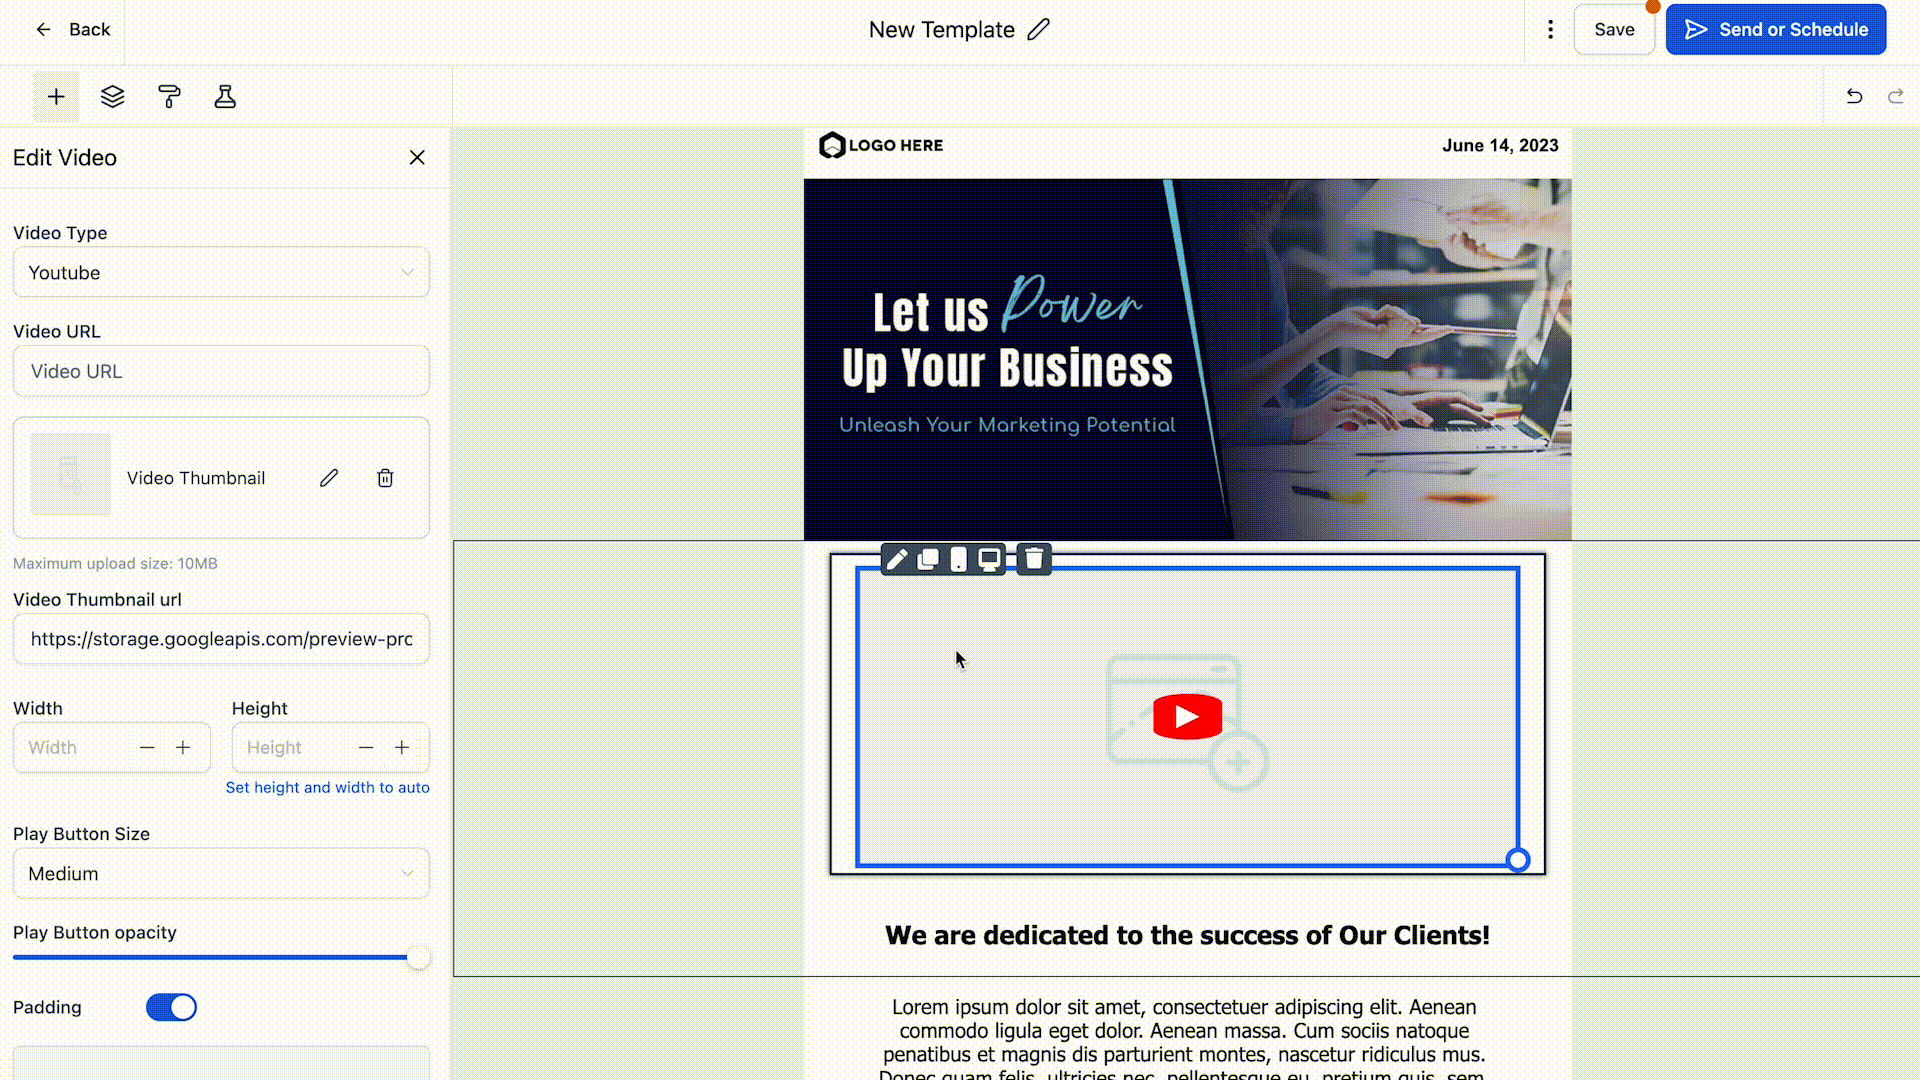Expand the Play Button Size dropdown
The image size is (1920, 1080).
[221, 874]
